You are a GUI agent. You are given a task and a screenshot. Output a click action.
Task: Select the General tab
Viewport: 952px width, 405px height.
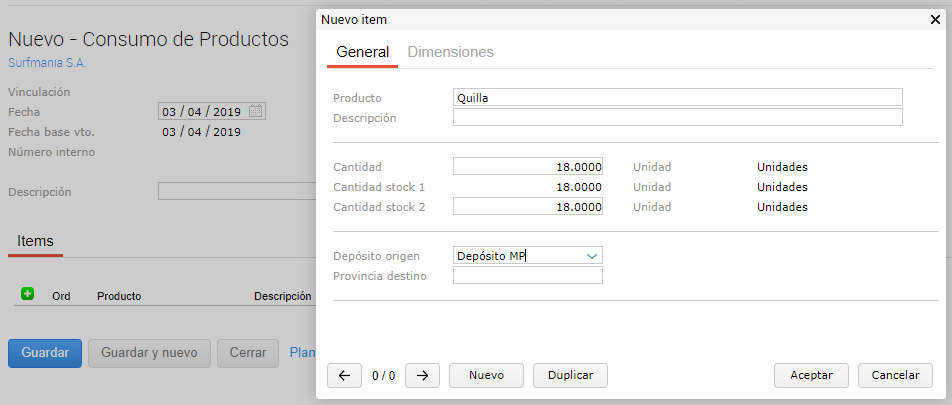point(362,52)
